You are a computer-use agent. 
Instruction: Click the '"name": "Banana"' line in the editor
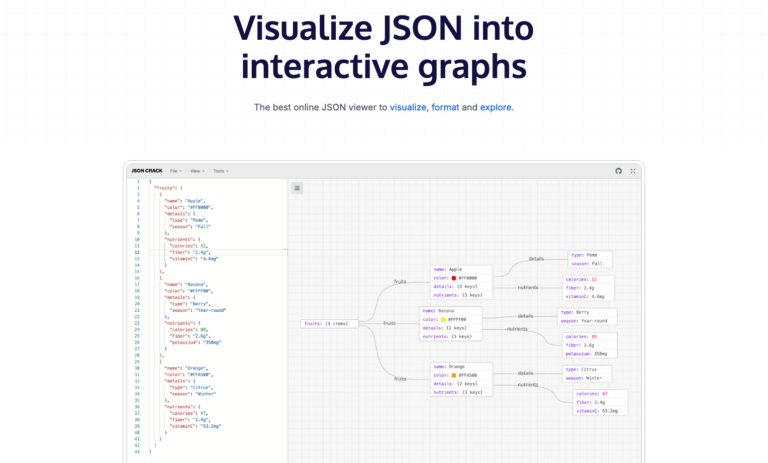[186, 285]
